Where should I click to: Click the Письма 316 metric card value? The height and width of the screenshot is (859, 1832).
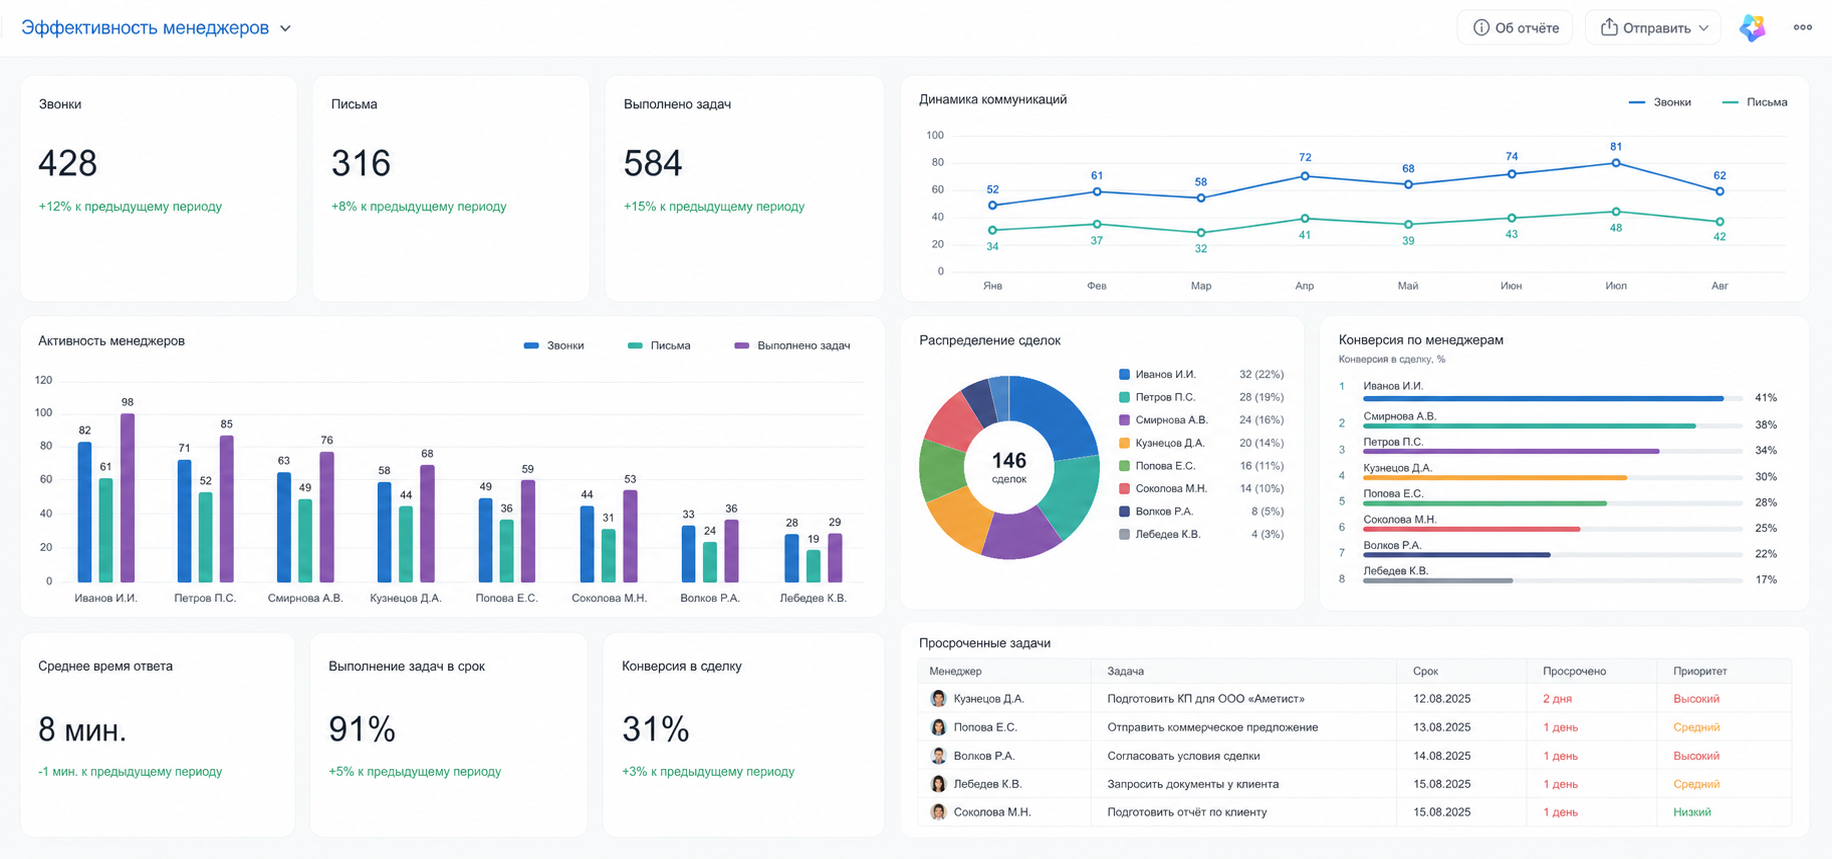(x=361, y=163)
